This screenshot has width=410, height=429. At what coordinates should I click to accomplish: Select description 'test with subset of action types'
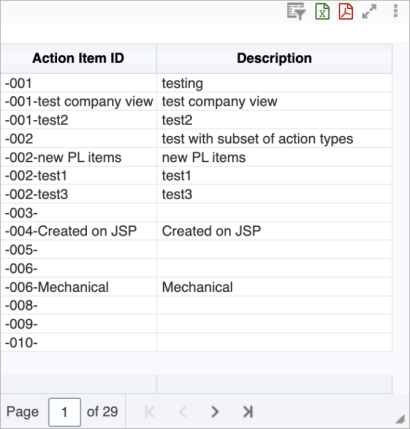point(257,139)
